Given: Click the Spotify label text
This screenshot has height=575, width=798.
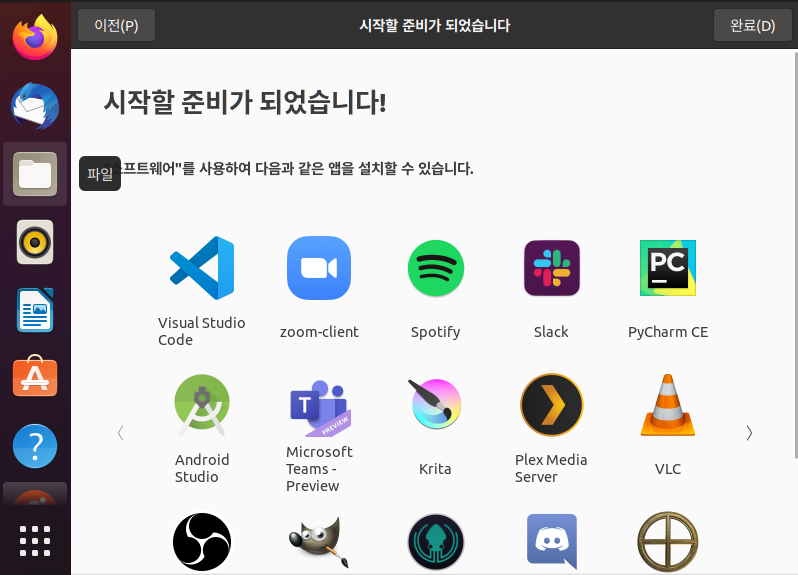Looking at the screenshot, I should 436,332.
